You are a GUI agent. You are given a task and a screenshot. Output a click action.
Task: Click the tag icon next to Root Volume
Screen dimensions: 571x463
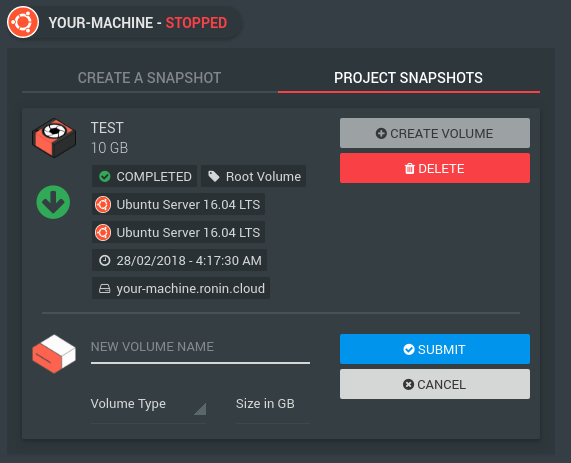pyautogui.click(x=214, y=177)
